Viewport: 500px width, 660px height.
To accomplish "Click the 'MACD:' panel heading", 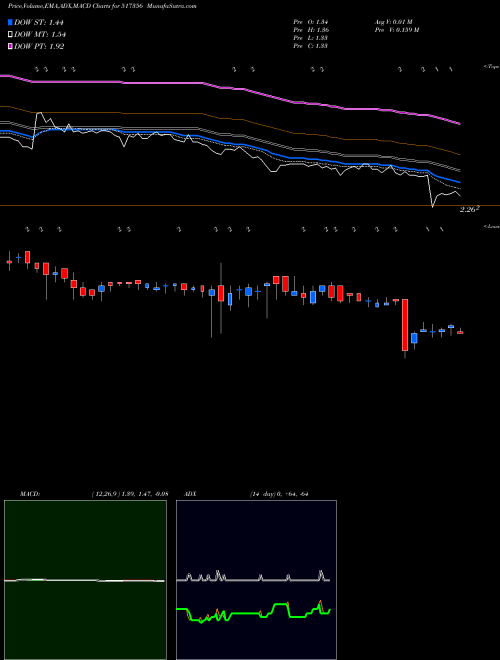I will 30,493.
